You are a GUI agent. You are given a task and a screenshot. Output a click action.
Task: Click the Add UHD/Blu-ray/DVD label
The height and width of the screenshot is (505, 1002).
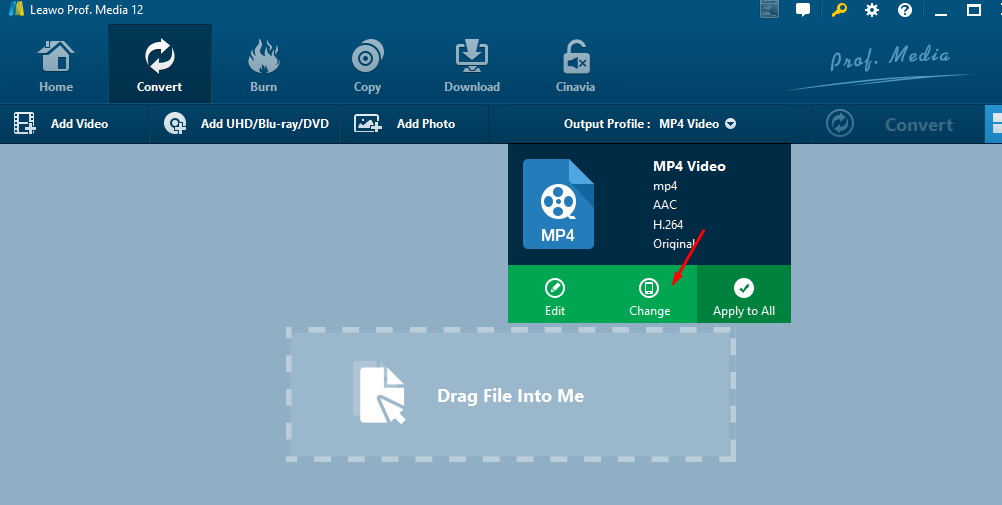click(x=265, y=124)
